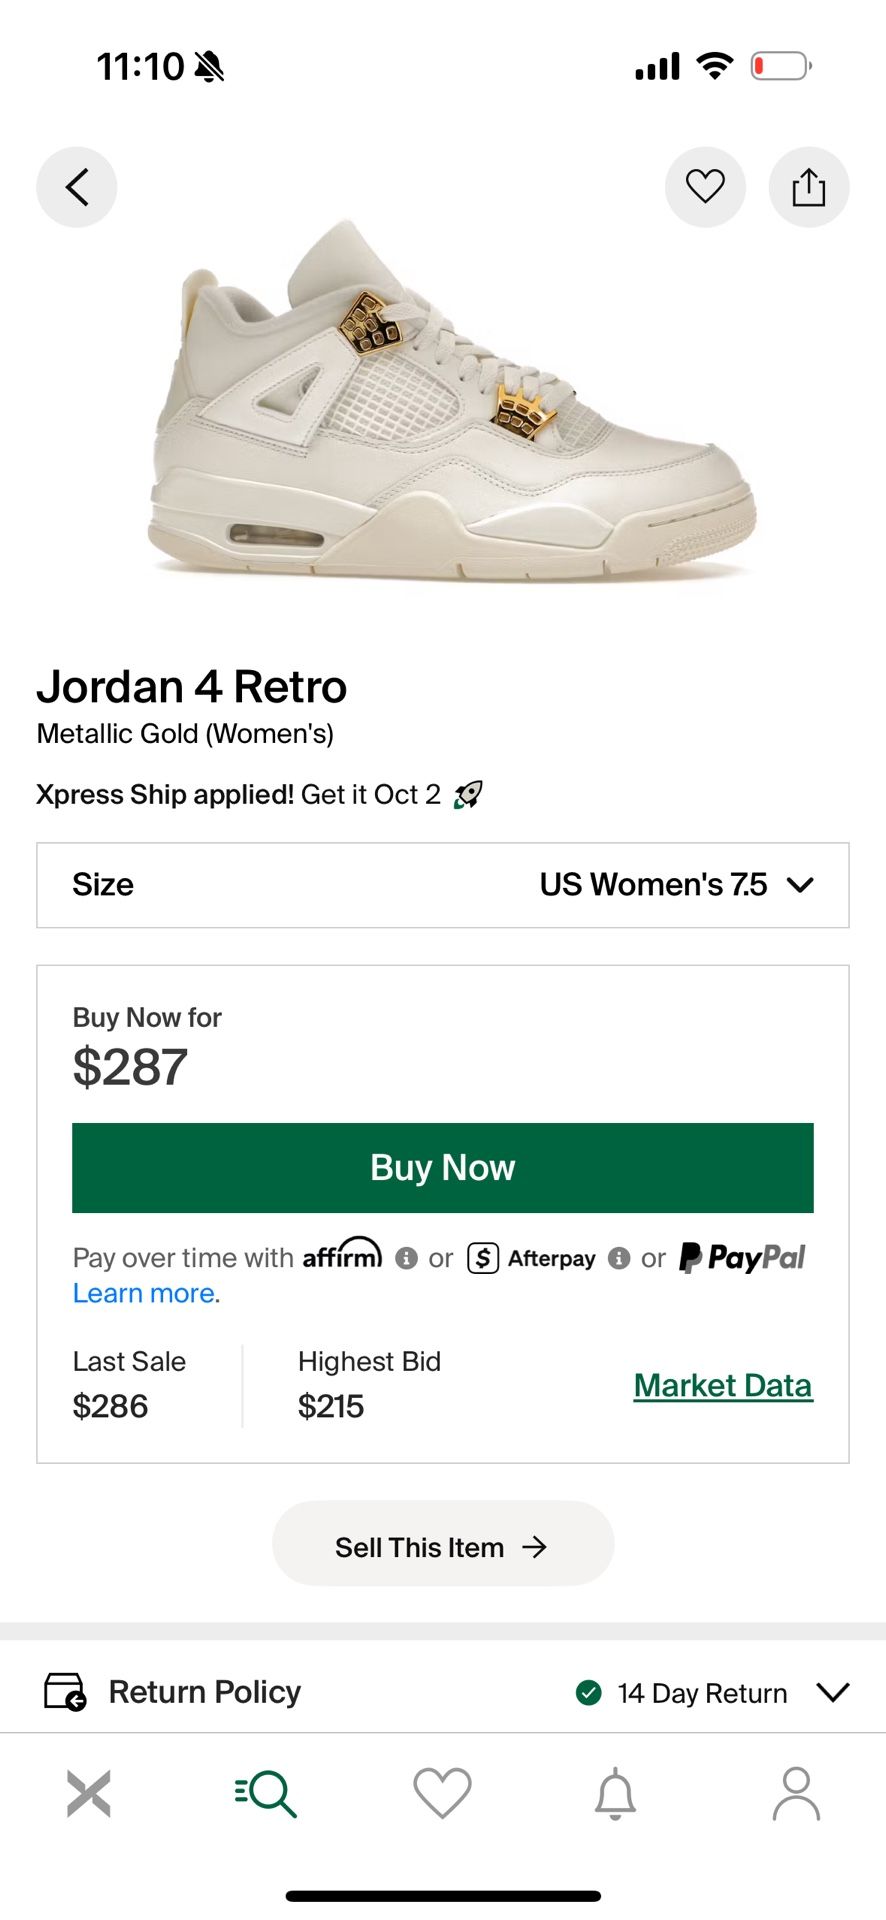Viewport: 886px width, 1920px height.
Task: Open the Size dropdown
Action: coord(443,885)
